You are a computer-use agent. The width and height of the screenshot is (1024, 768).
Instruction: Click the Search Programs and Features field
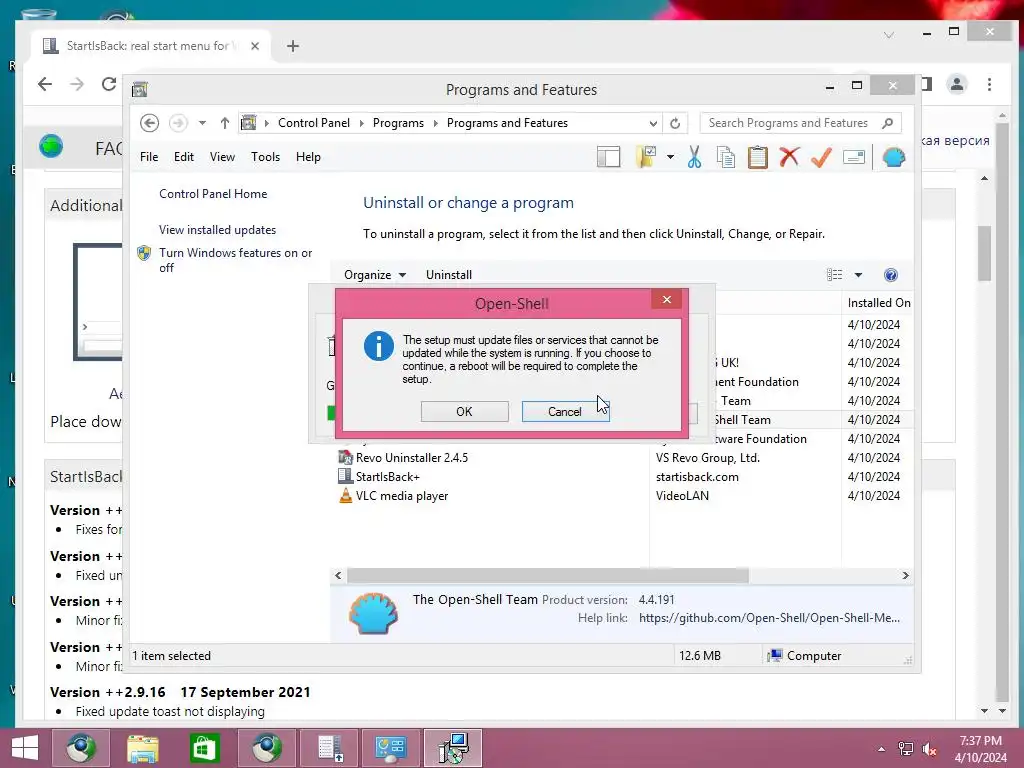tap(800, 123)
